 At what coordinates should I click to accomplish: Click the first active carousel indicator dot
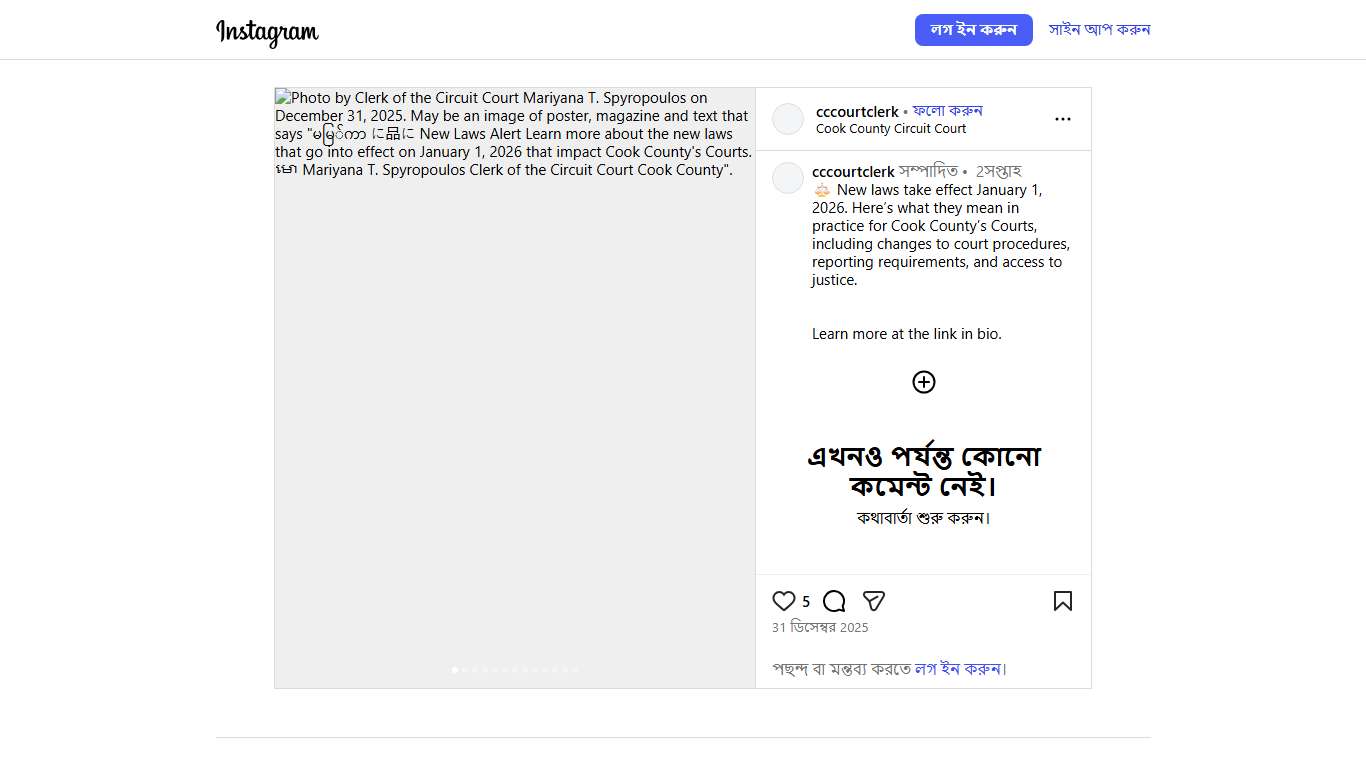[x=455, y=670]
